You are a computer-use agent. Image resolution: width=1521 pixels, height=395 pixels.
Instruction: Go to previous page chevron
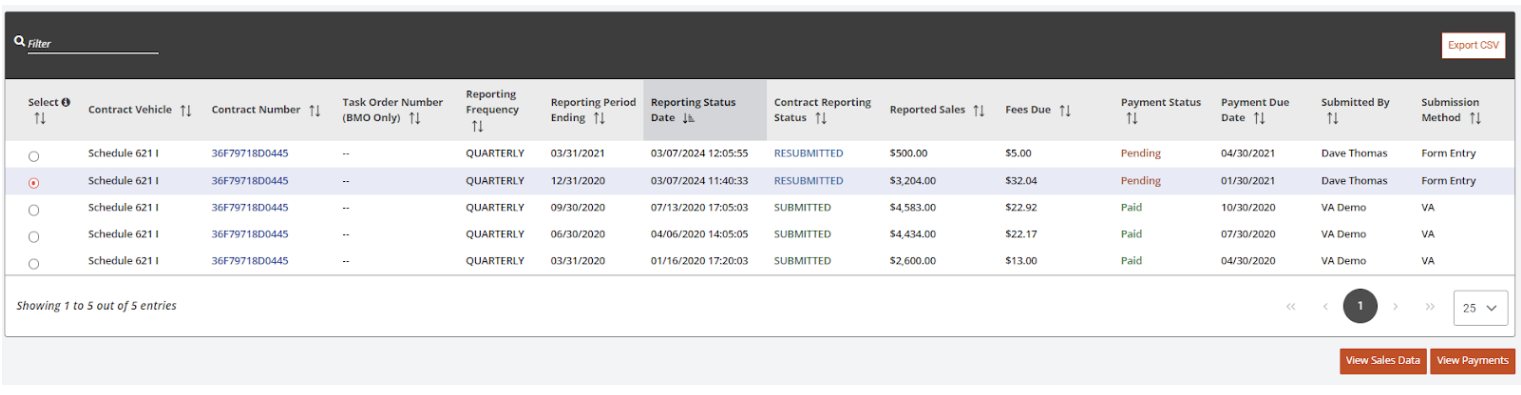click(1325, 307)
